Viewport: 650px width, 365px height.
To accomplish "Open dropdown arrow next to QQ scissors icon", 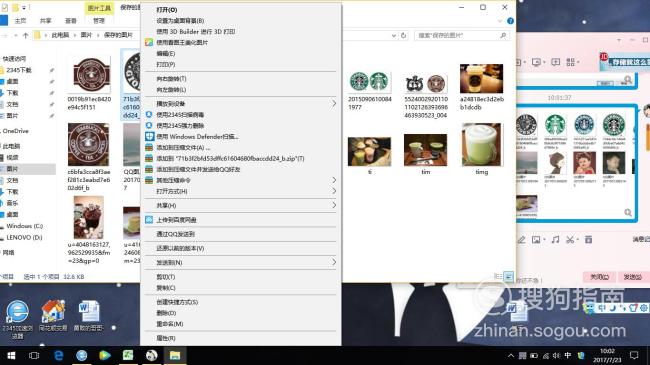I will pos(577,240).
